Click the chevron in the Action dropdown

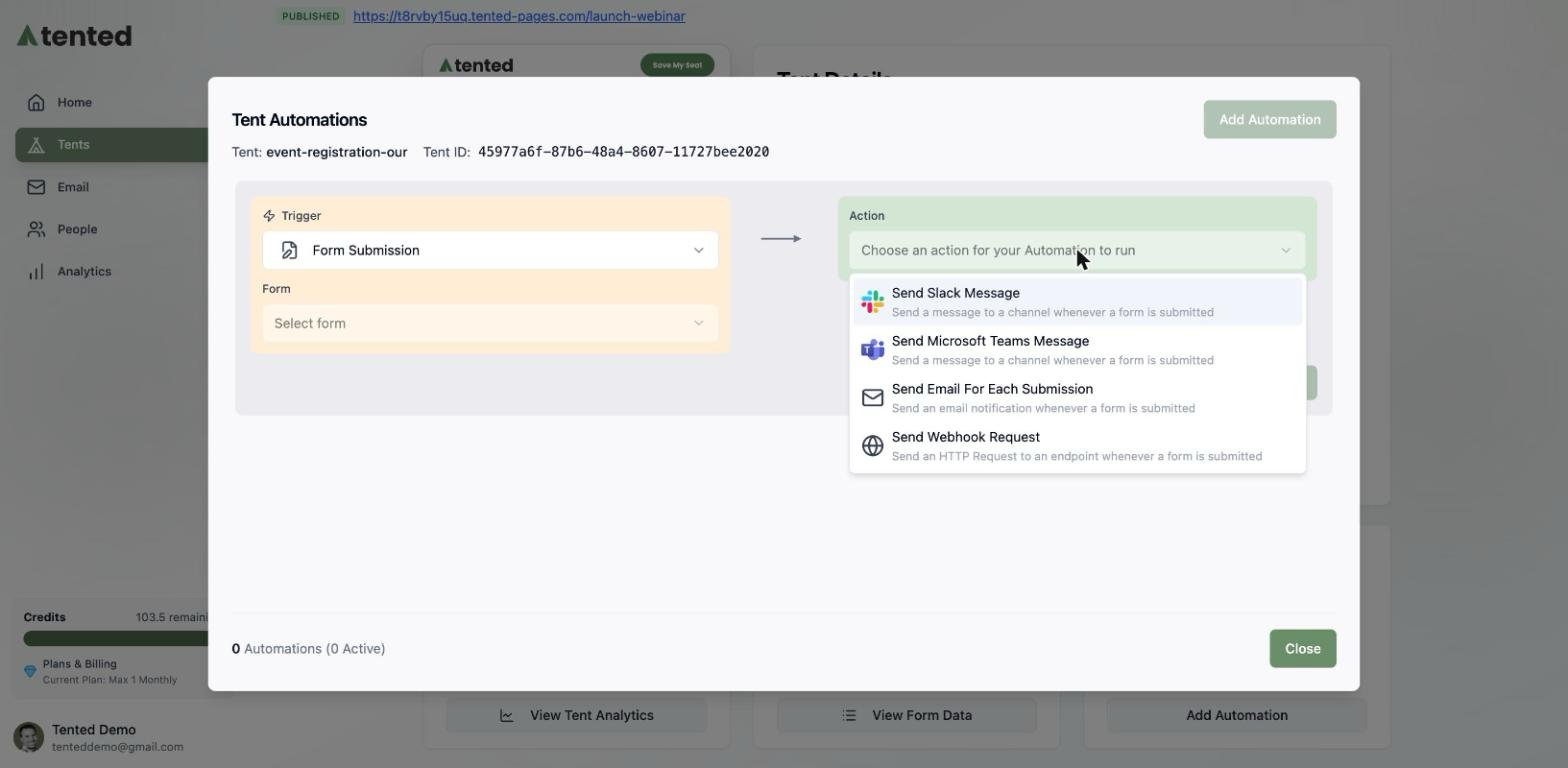tap(1286, 250)
